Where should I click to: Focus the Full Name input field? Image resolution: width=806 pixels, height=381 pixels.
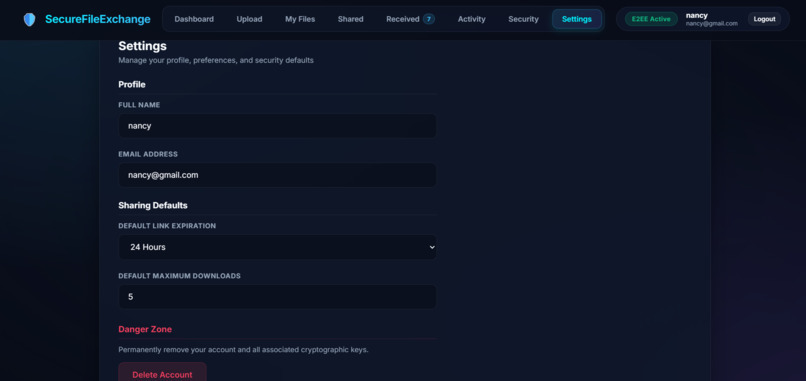pyautogui.click(x=278, y=125)
